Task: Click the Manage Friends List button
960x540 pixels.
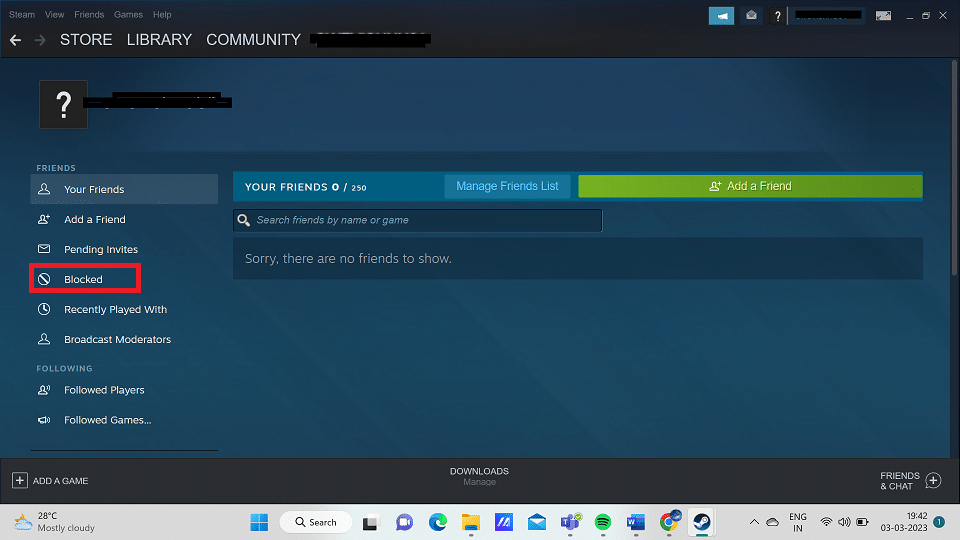Action: 507,186
